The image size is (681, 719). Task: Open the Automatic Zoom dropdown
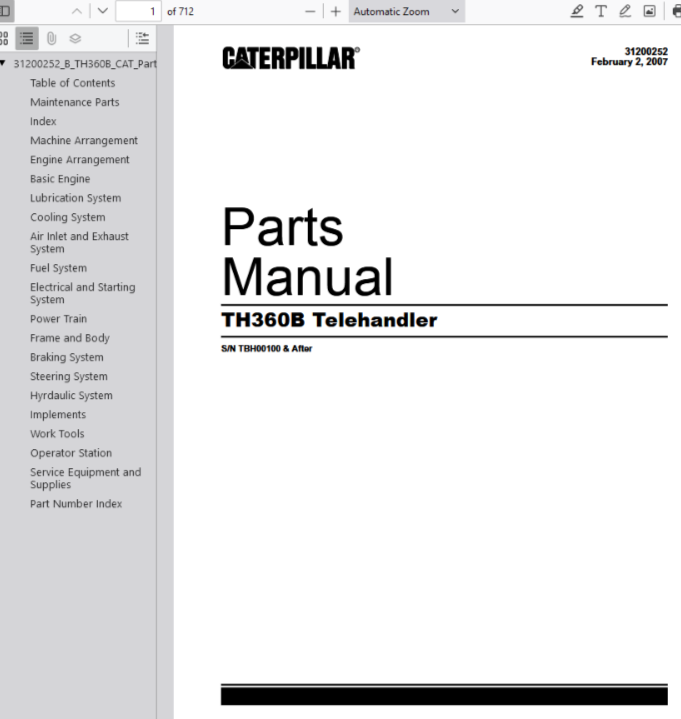tap(406, 11)
